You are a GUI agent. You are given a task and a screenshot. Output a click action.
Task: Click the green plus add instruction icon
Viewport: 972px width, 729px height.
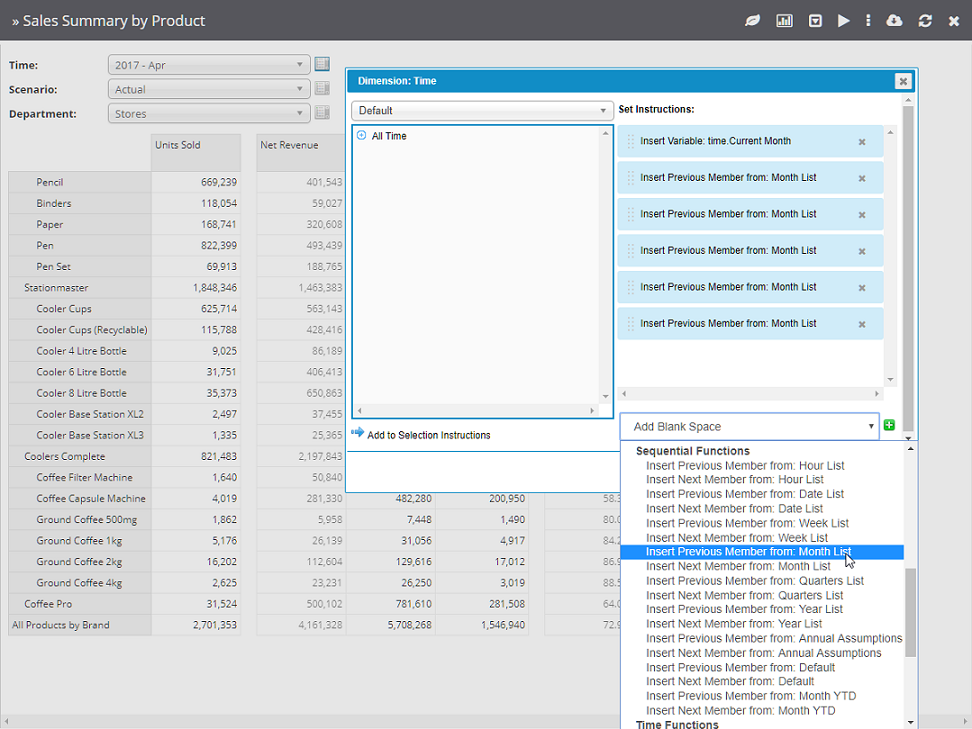tap(890, 426)
